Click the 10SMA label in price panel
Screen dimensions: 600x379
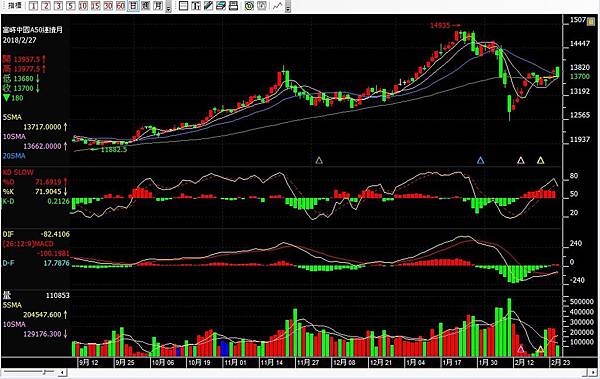[x=14, y=137]
